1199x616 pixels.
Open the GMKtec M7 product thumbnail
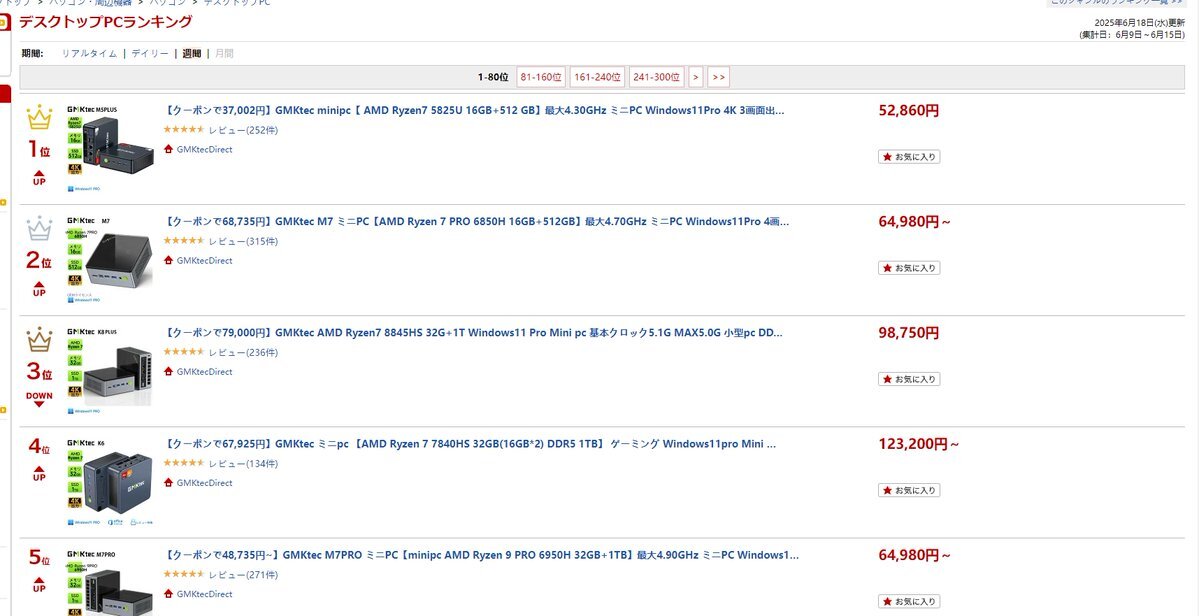point(110,260)
